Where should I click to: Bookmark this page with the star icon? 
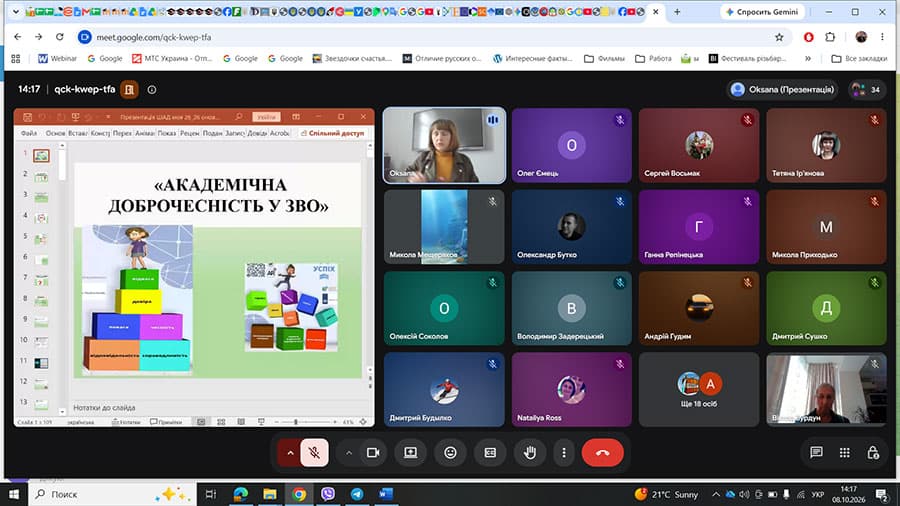click(779, 37)
